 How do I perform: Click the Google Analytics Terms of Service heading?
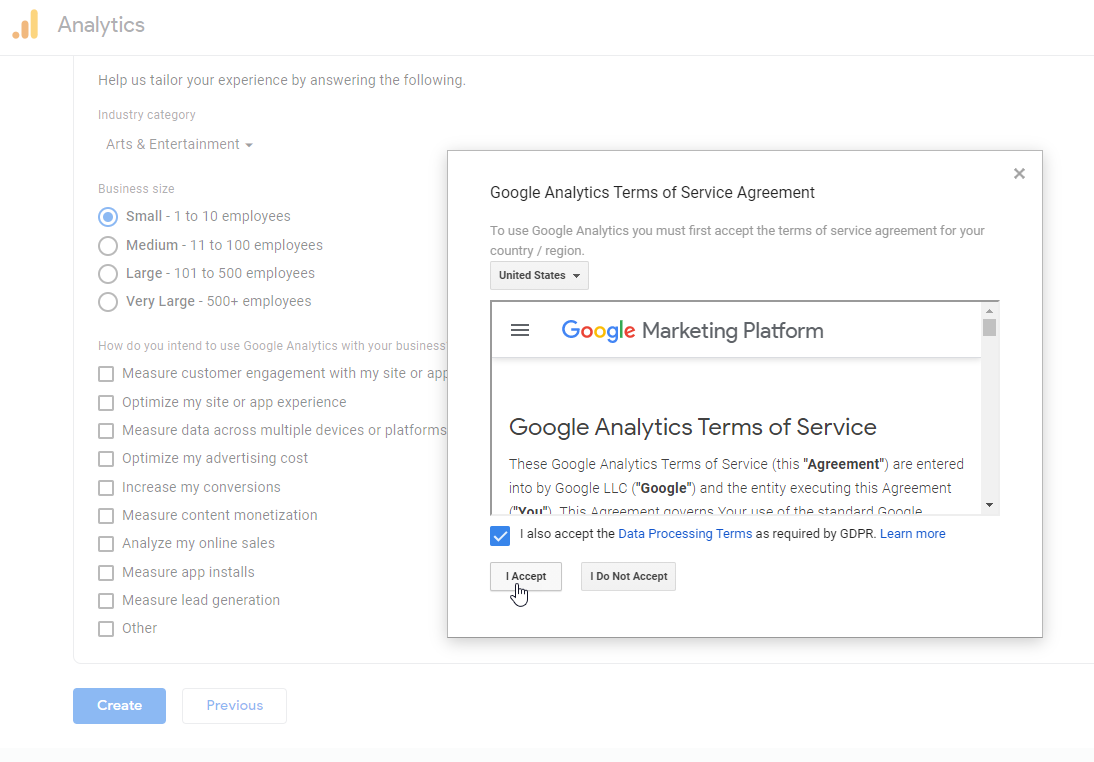pyautogui.click(x=693, y=427)
